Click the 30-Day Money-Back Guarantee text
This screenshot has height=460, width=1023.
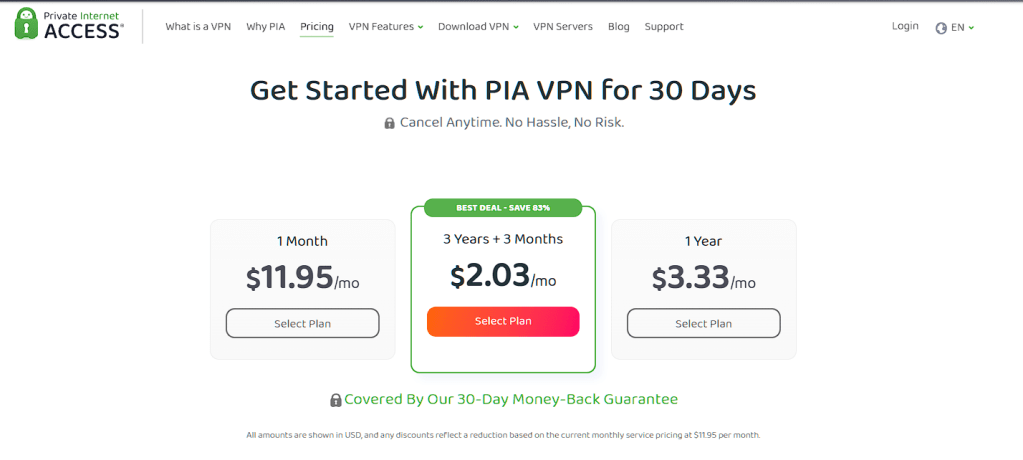(511, 399)
